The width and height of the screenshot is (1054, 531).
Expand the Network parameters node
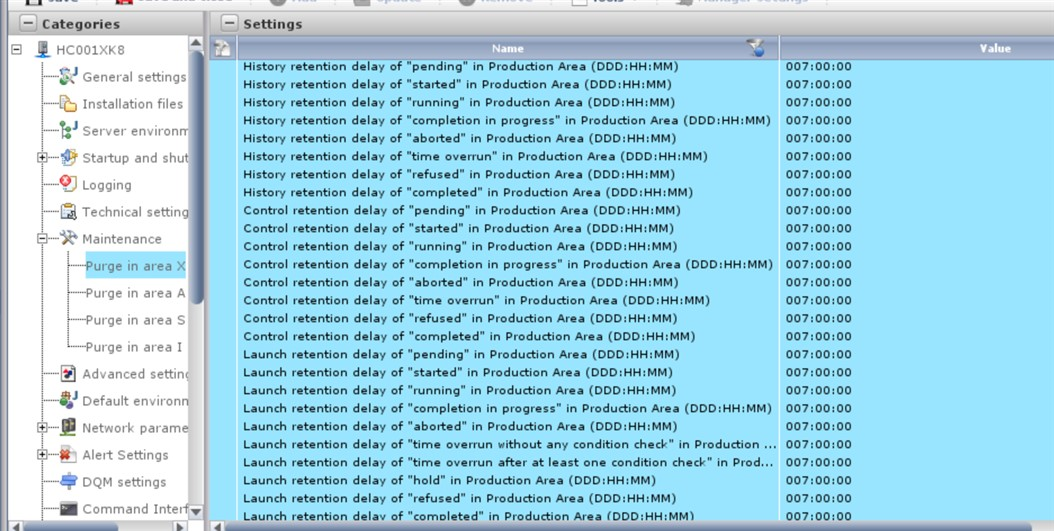tap(42, 427)
